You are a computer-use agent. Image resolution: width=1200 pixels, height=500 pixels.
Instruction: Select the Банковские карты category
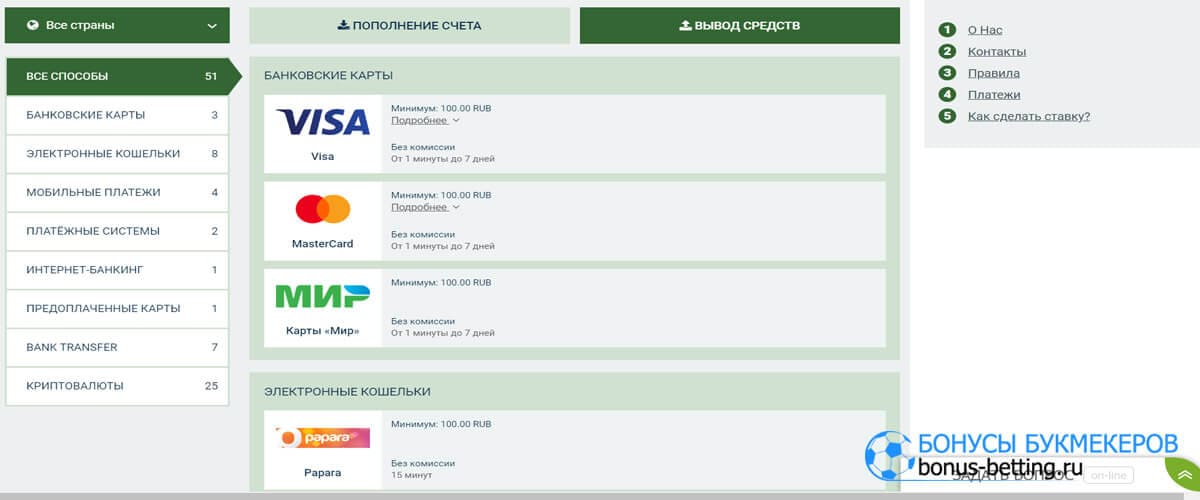point(117,115)
